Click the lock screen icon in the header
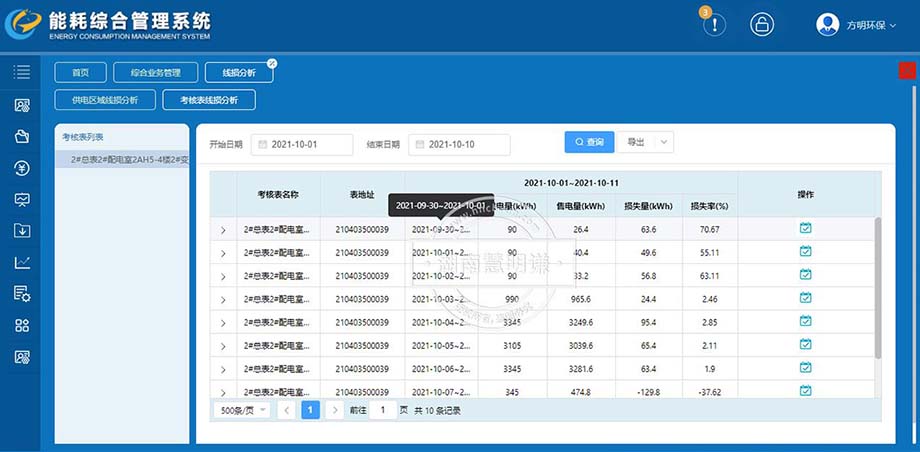Screen dimensions: 920x452 tap(762, 25)
